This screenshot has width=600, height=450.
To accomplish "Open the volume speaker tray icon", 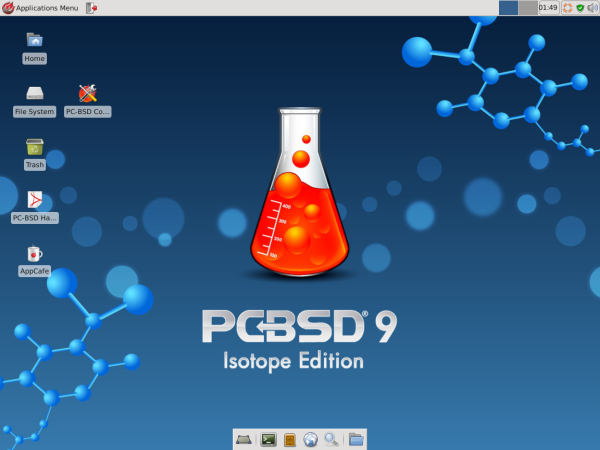I will tap(593, 8).
